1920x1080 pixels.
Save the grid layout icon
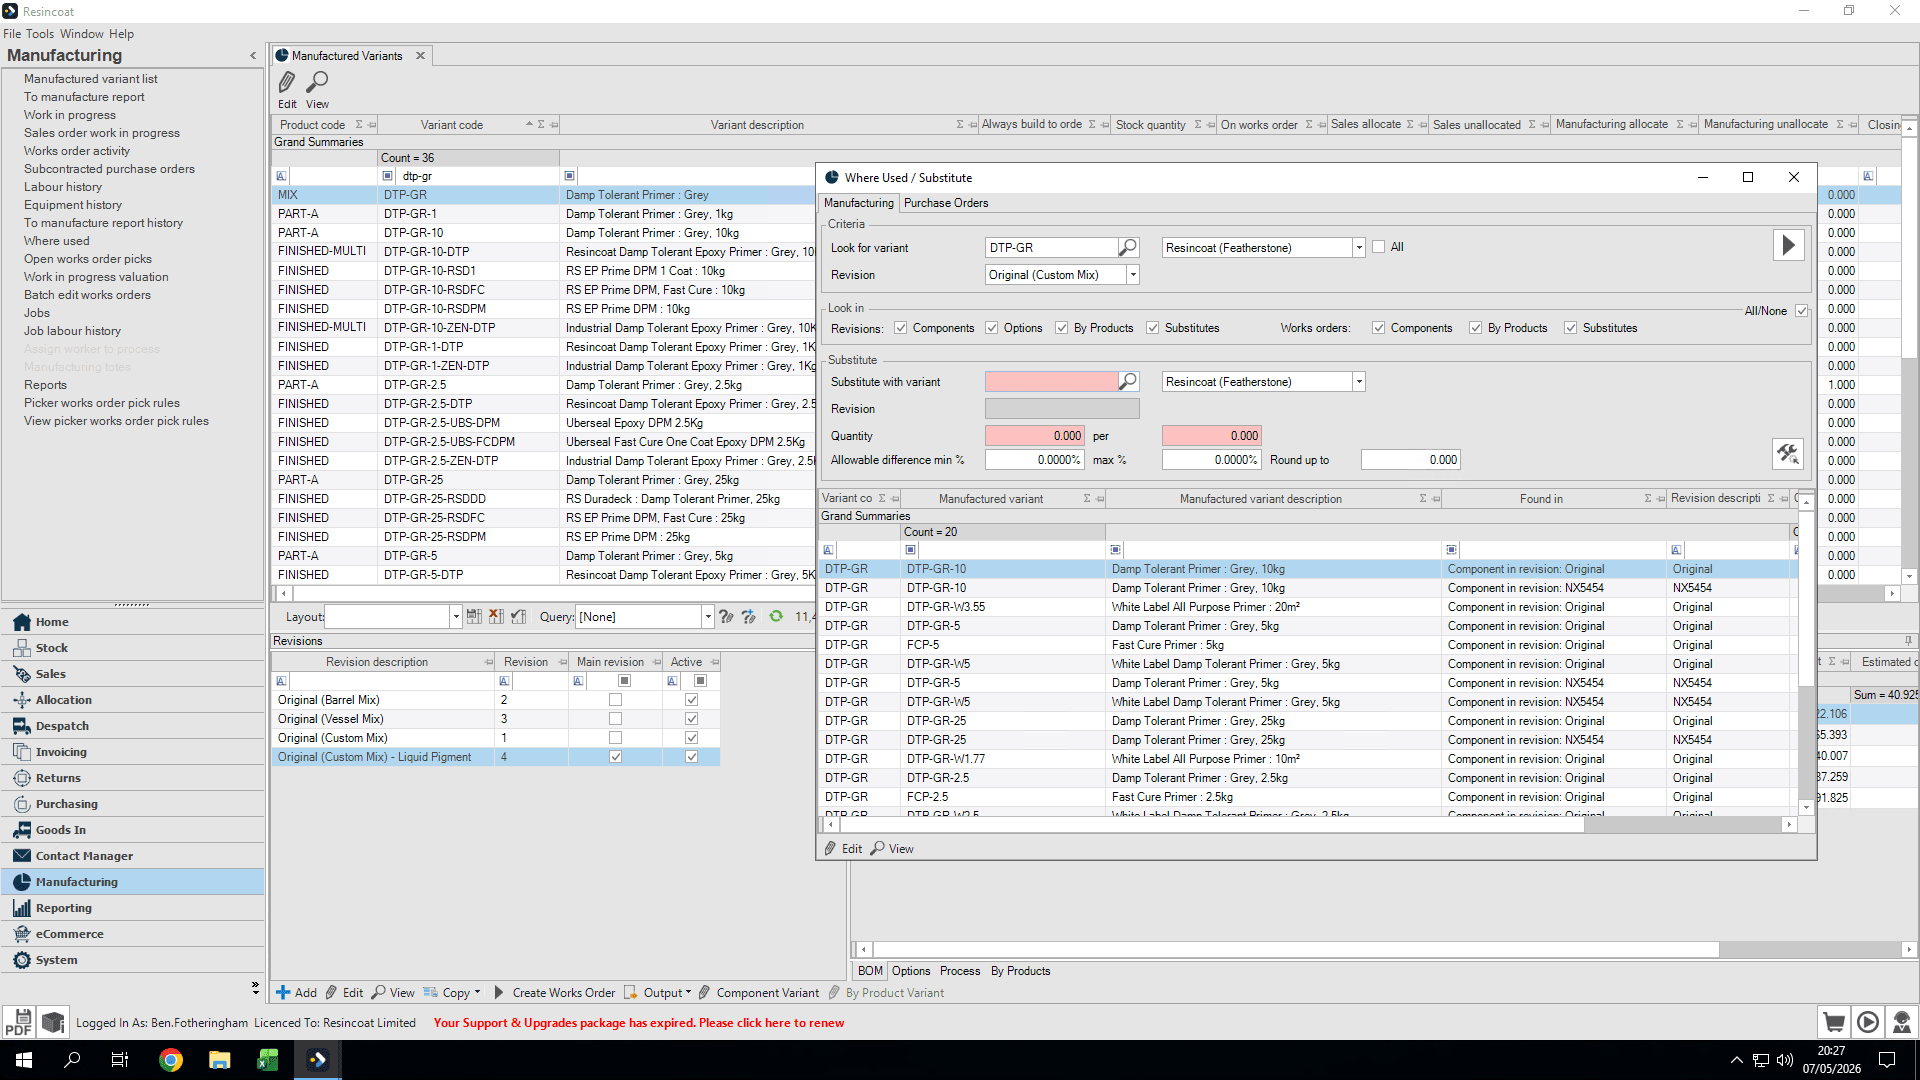click(474, 617)
